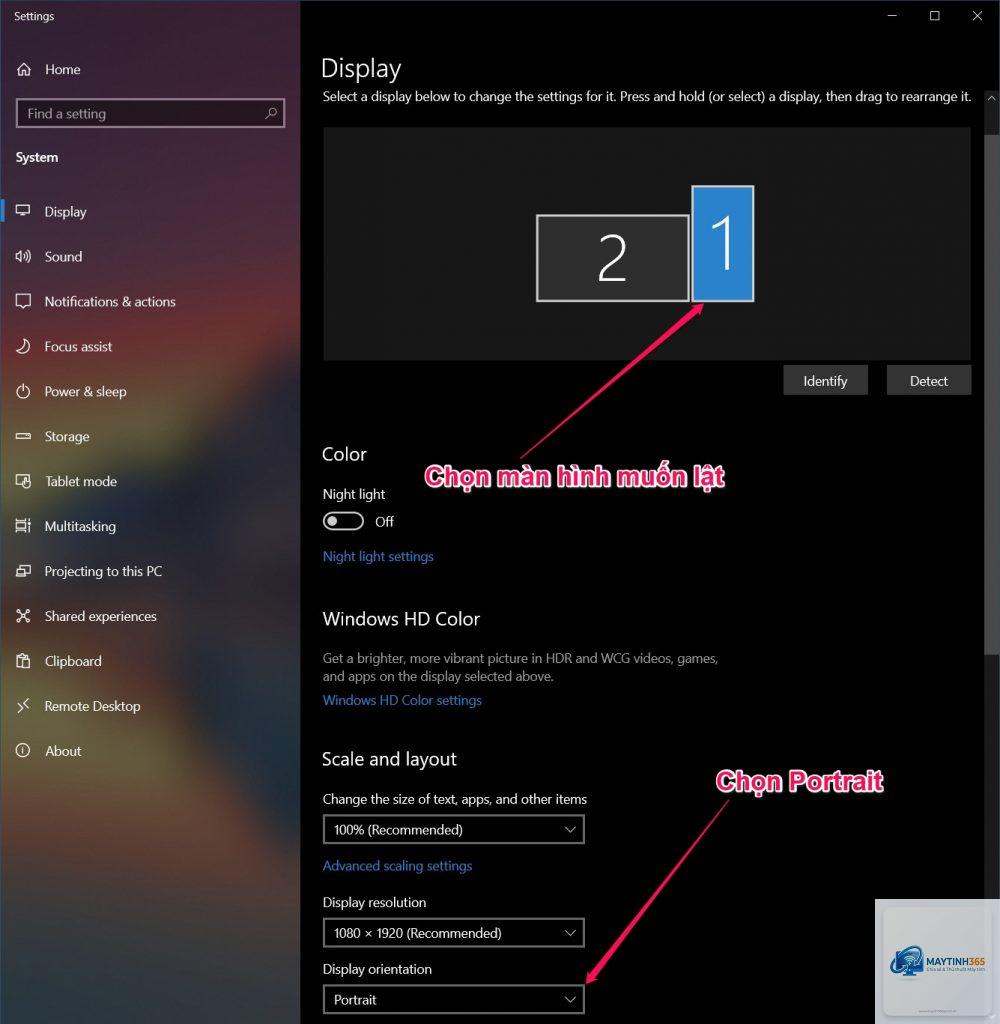Click the vertical scrollbar thumb
This screenshot has width=1000, height=1024.
[x=992, y=394]
